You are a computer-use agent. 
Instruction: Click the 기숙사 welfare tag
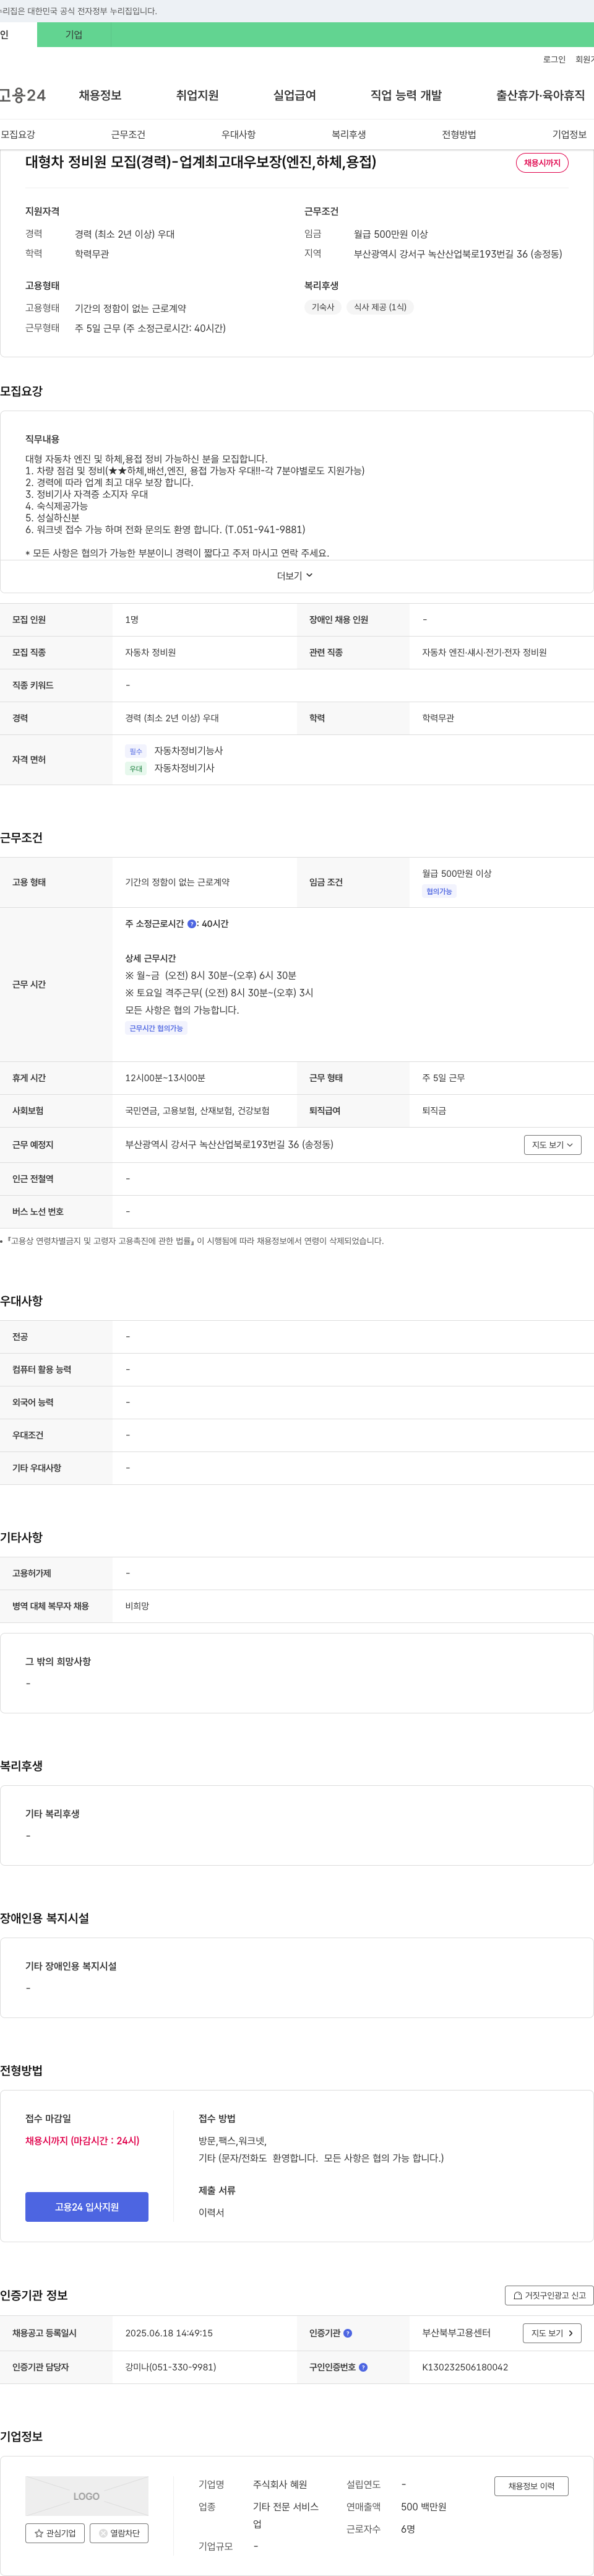pyautogui.click(x=323, y=307)
